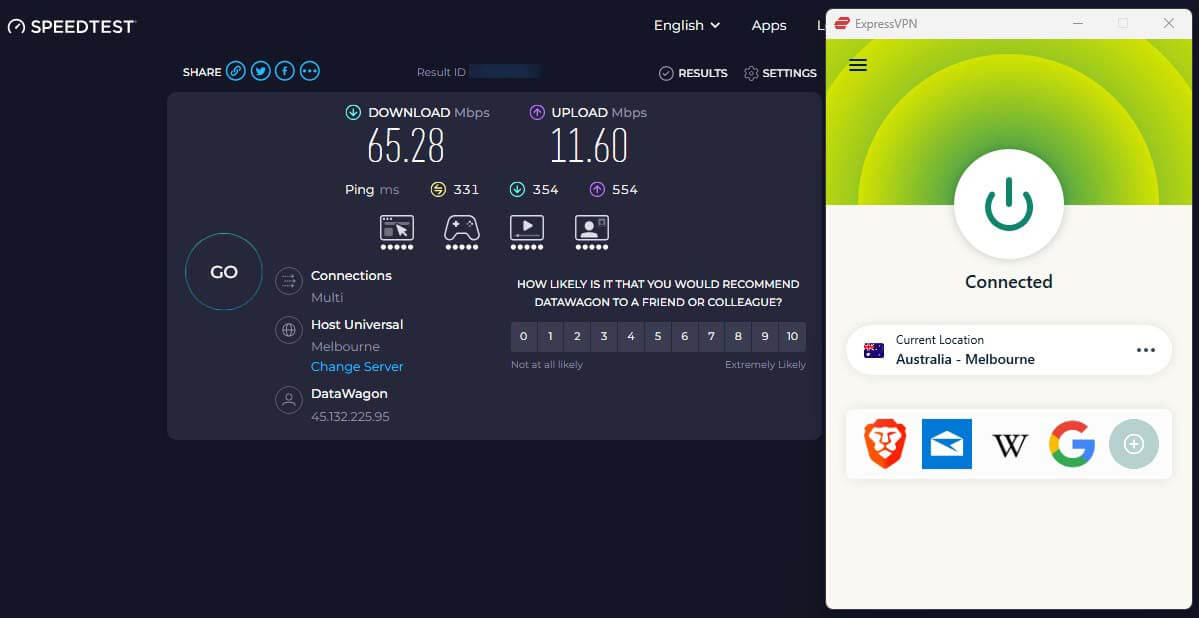Rate 1 on the recommend scale
This screenshot has width=1199, height=618.
point(550,337)
